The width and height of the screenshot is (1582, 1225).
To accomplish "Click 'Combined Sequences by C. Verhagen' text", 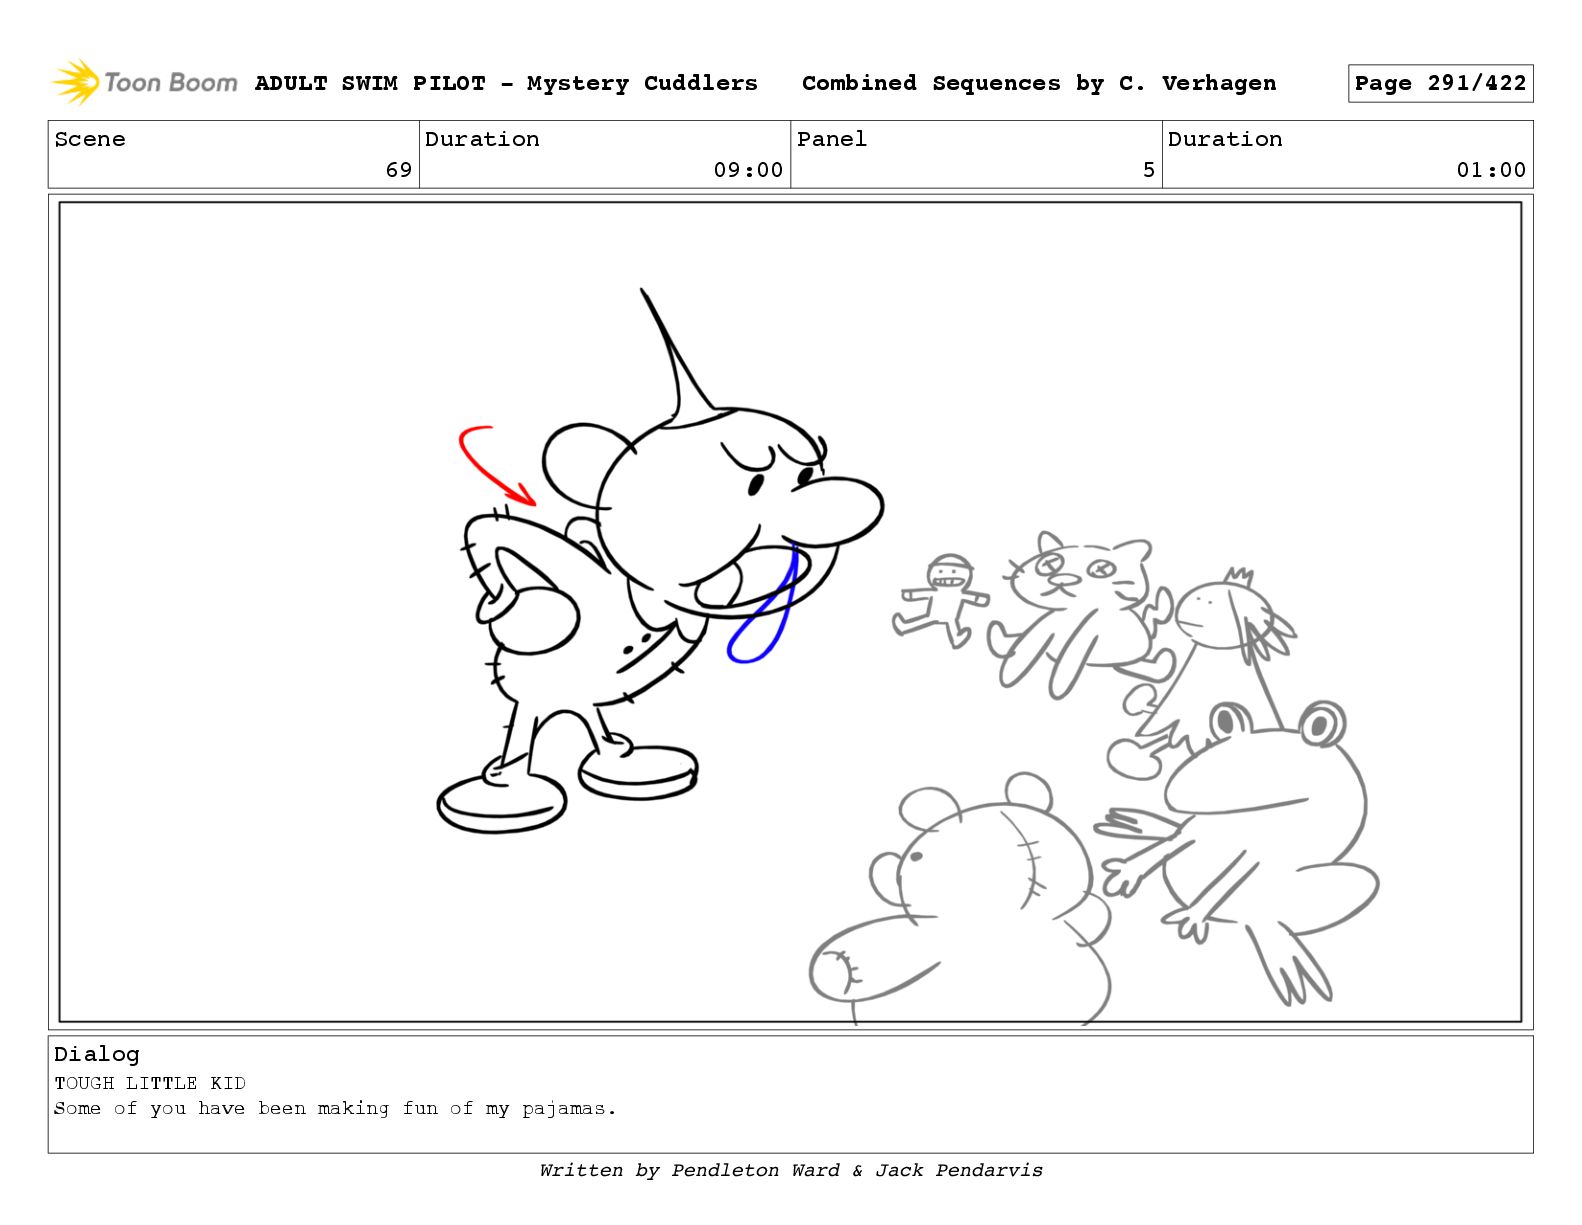I will pyautogui.click(x=1039, y=83).
